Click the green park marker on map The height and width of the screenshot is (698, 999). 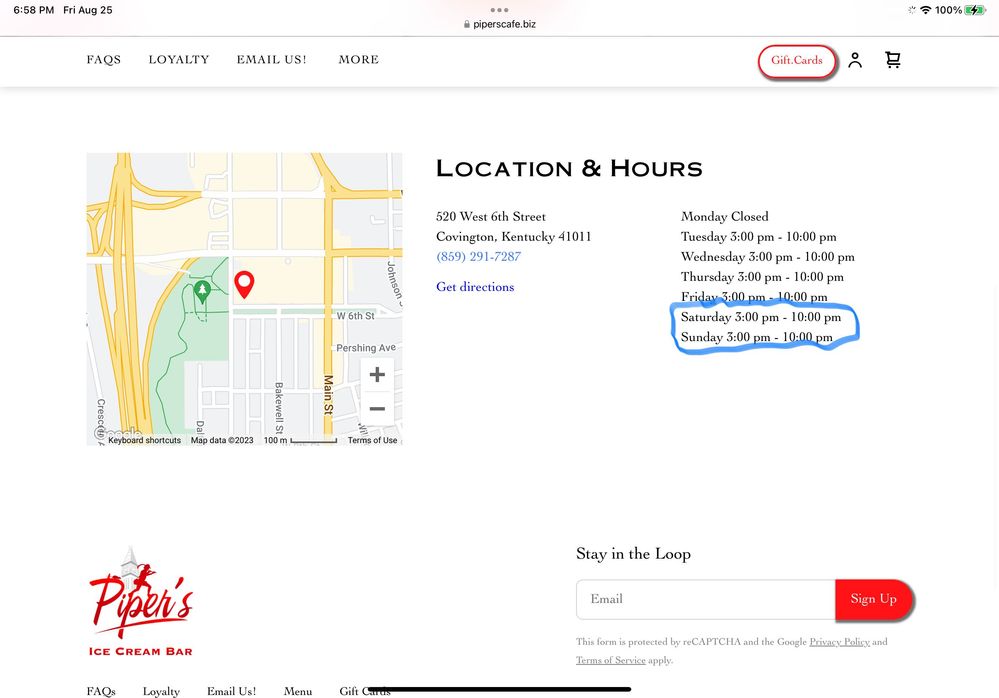pos(203,291)
